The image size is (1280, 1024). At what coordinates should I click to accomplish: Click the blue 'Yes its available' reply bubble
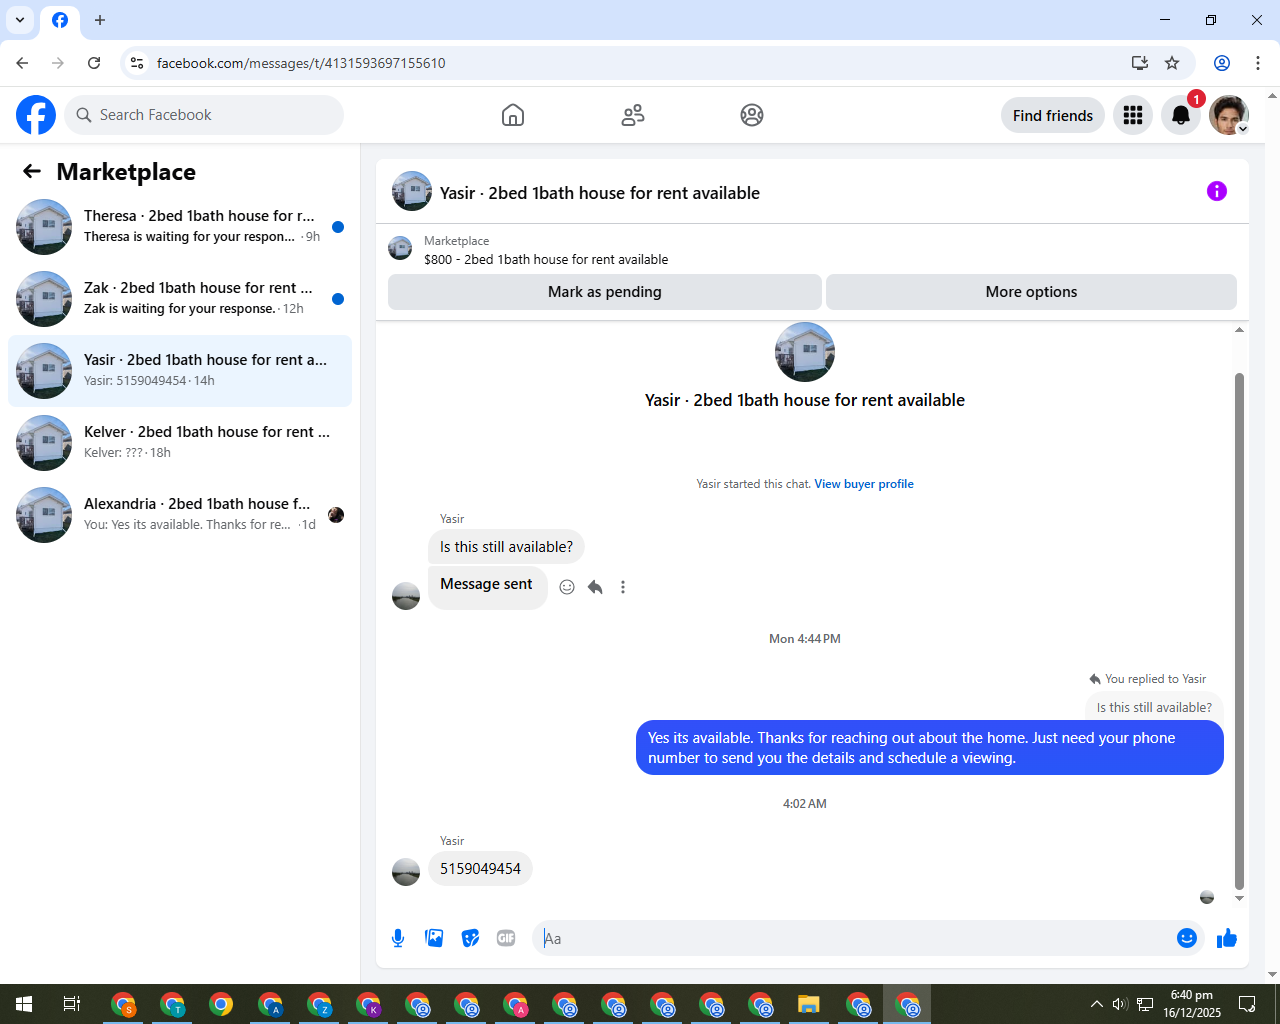click(x=930, y=748)
